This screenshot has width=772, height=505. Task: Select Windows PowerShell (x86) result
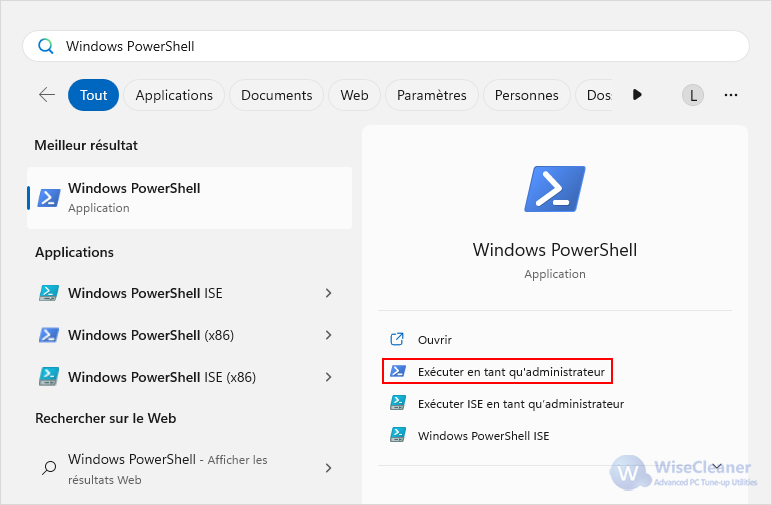click(190, 335)
